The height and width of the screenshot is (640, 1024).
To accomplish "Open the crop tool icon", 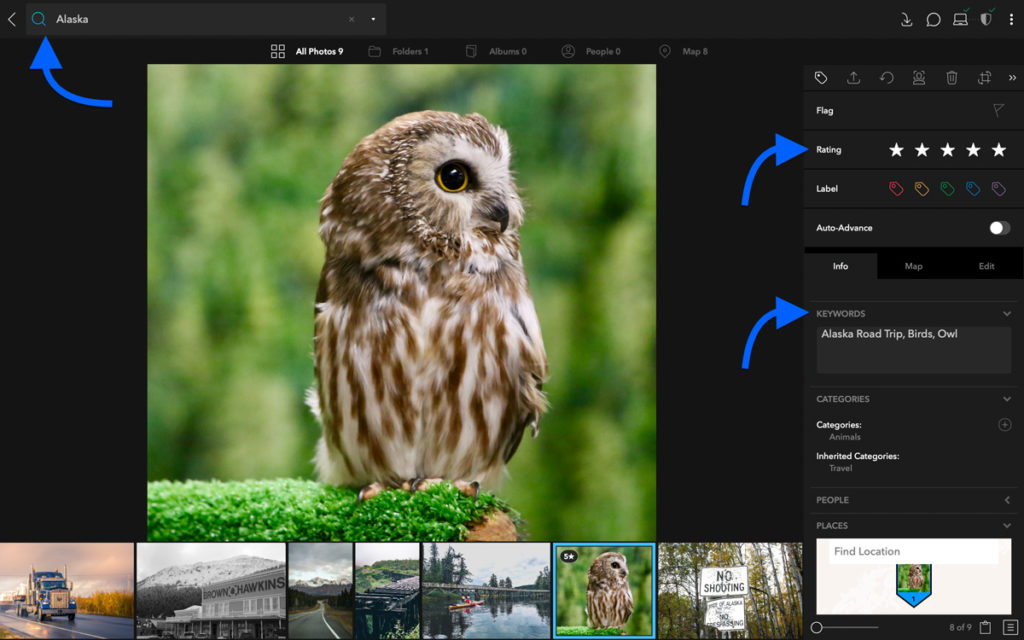I will 984,78.
